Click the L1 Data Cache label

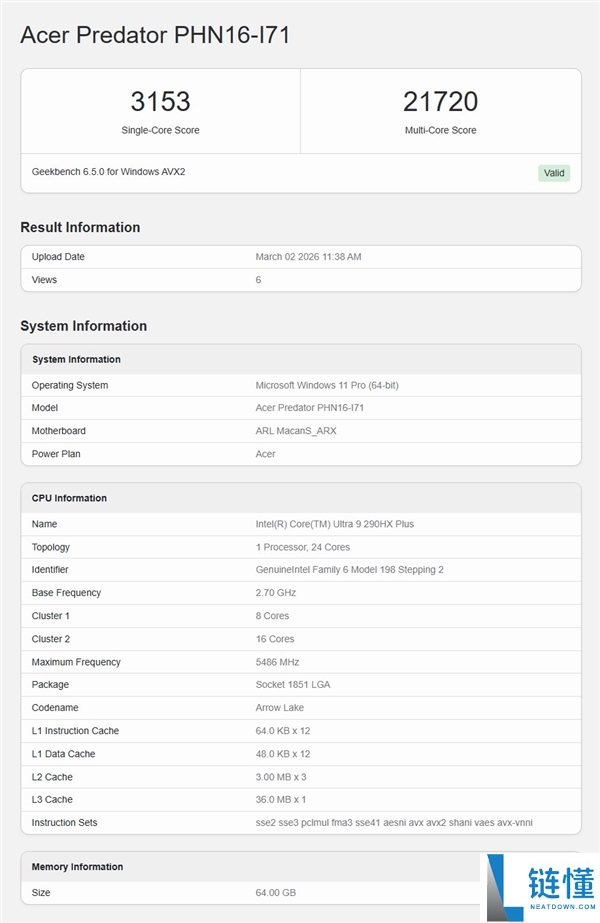[64, 754]
